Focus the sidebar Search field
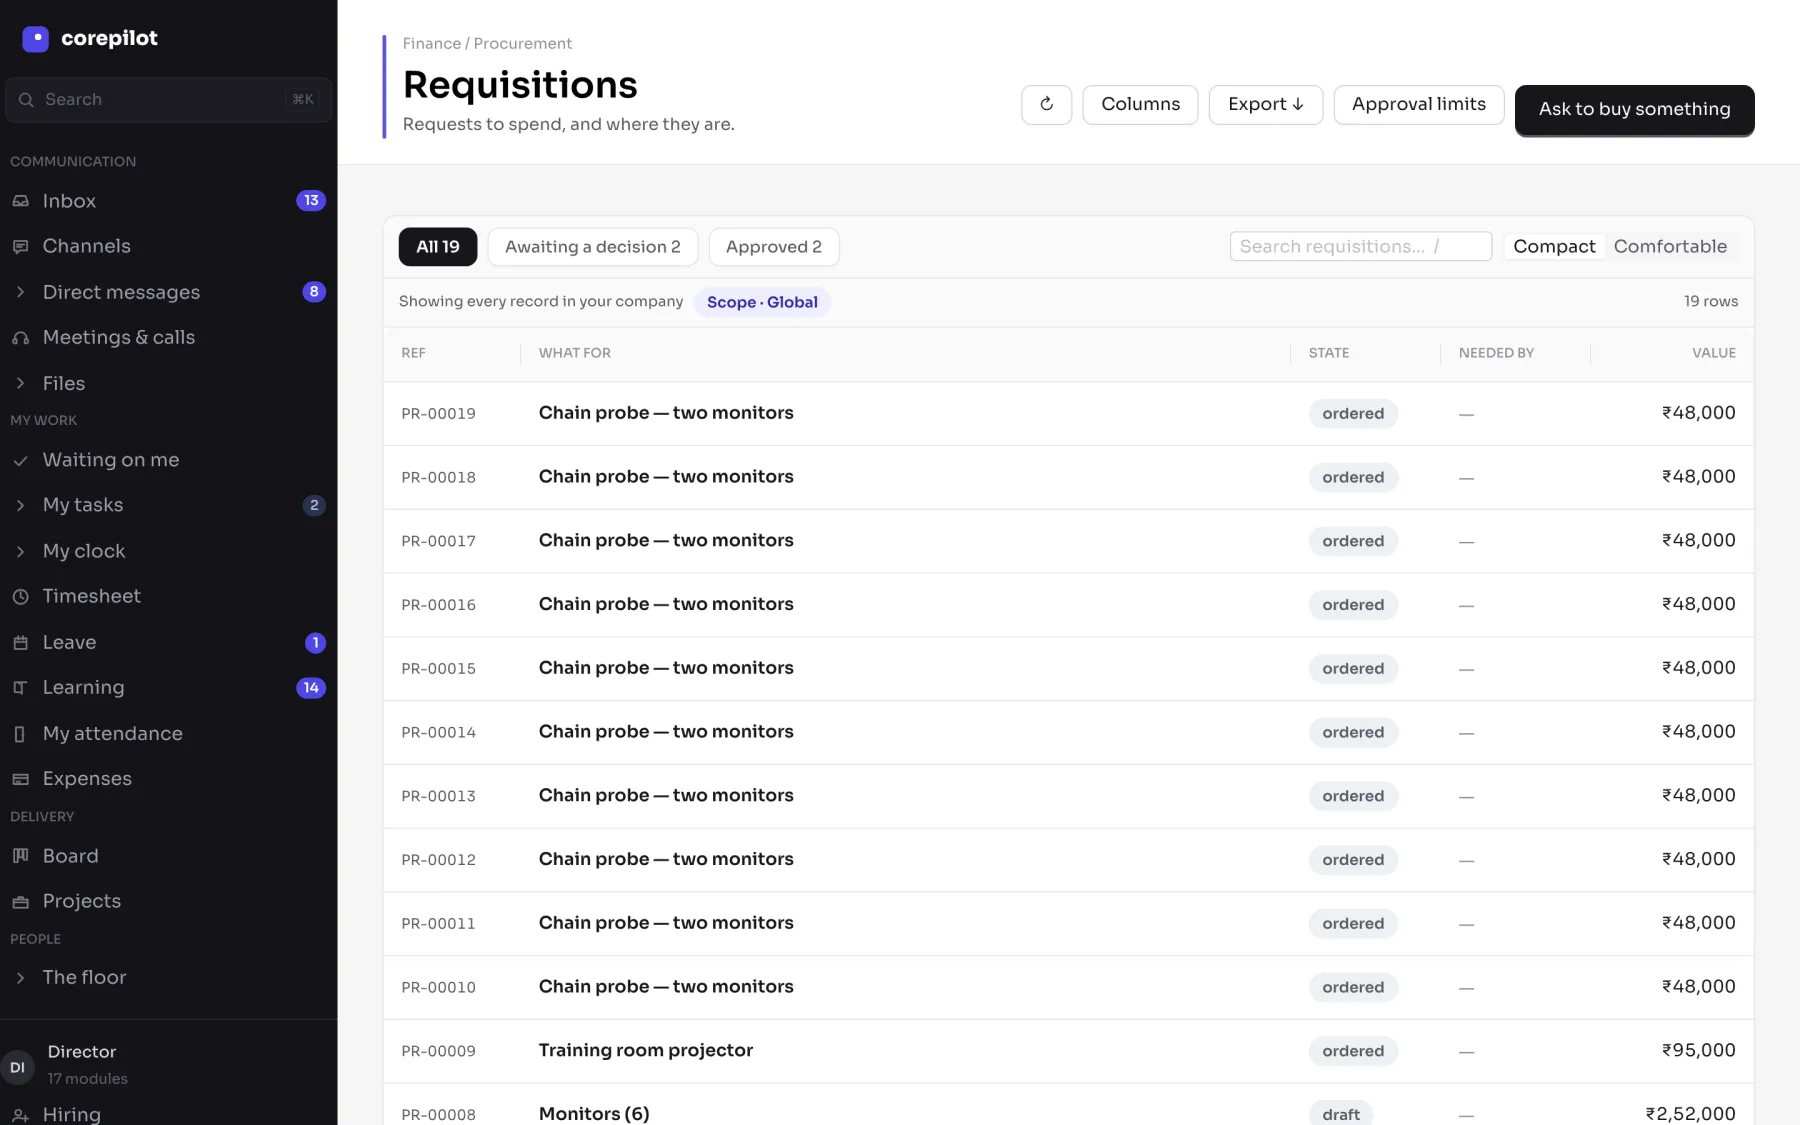The width and height of the screenshot is (1800, 1125). coord(168,100)
